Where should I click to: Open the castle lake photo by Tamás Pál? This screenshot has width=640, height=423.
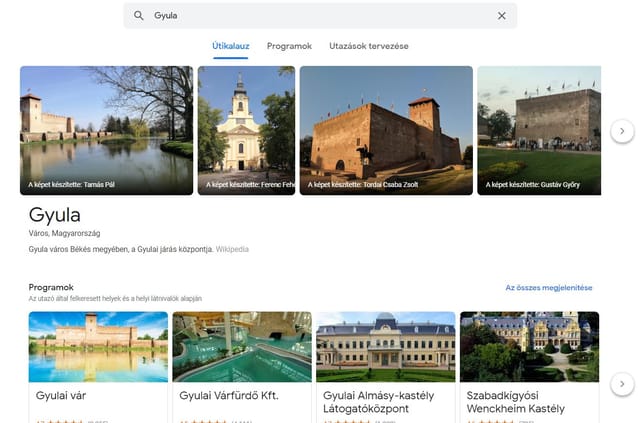pos(107,130)
